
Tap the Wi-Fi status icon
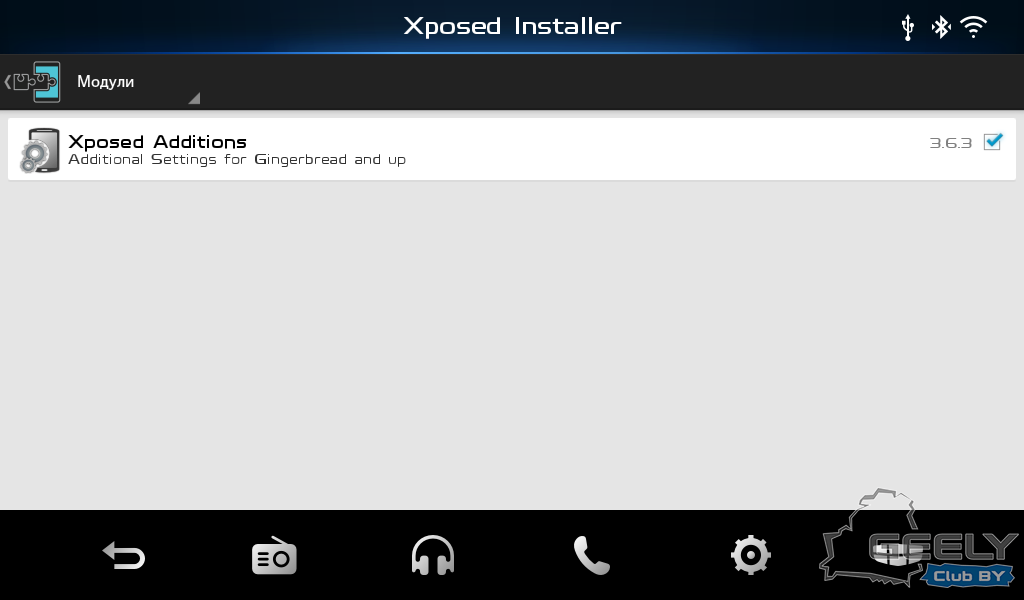click(x=973, y=27)
